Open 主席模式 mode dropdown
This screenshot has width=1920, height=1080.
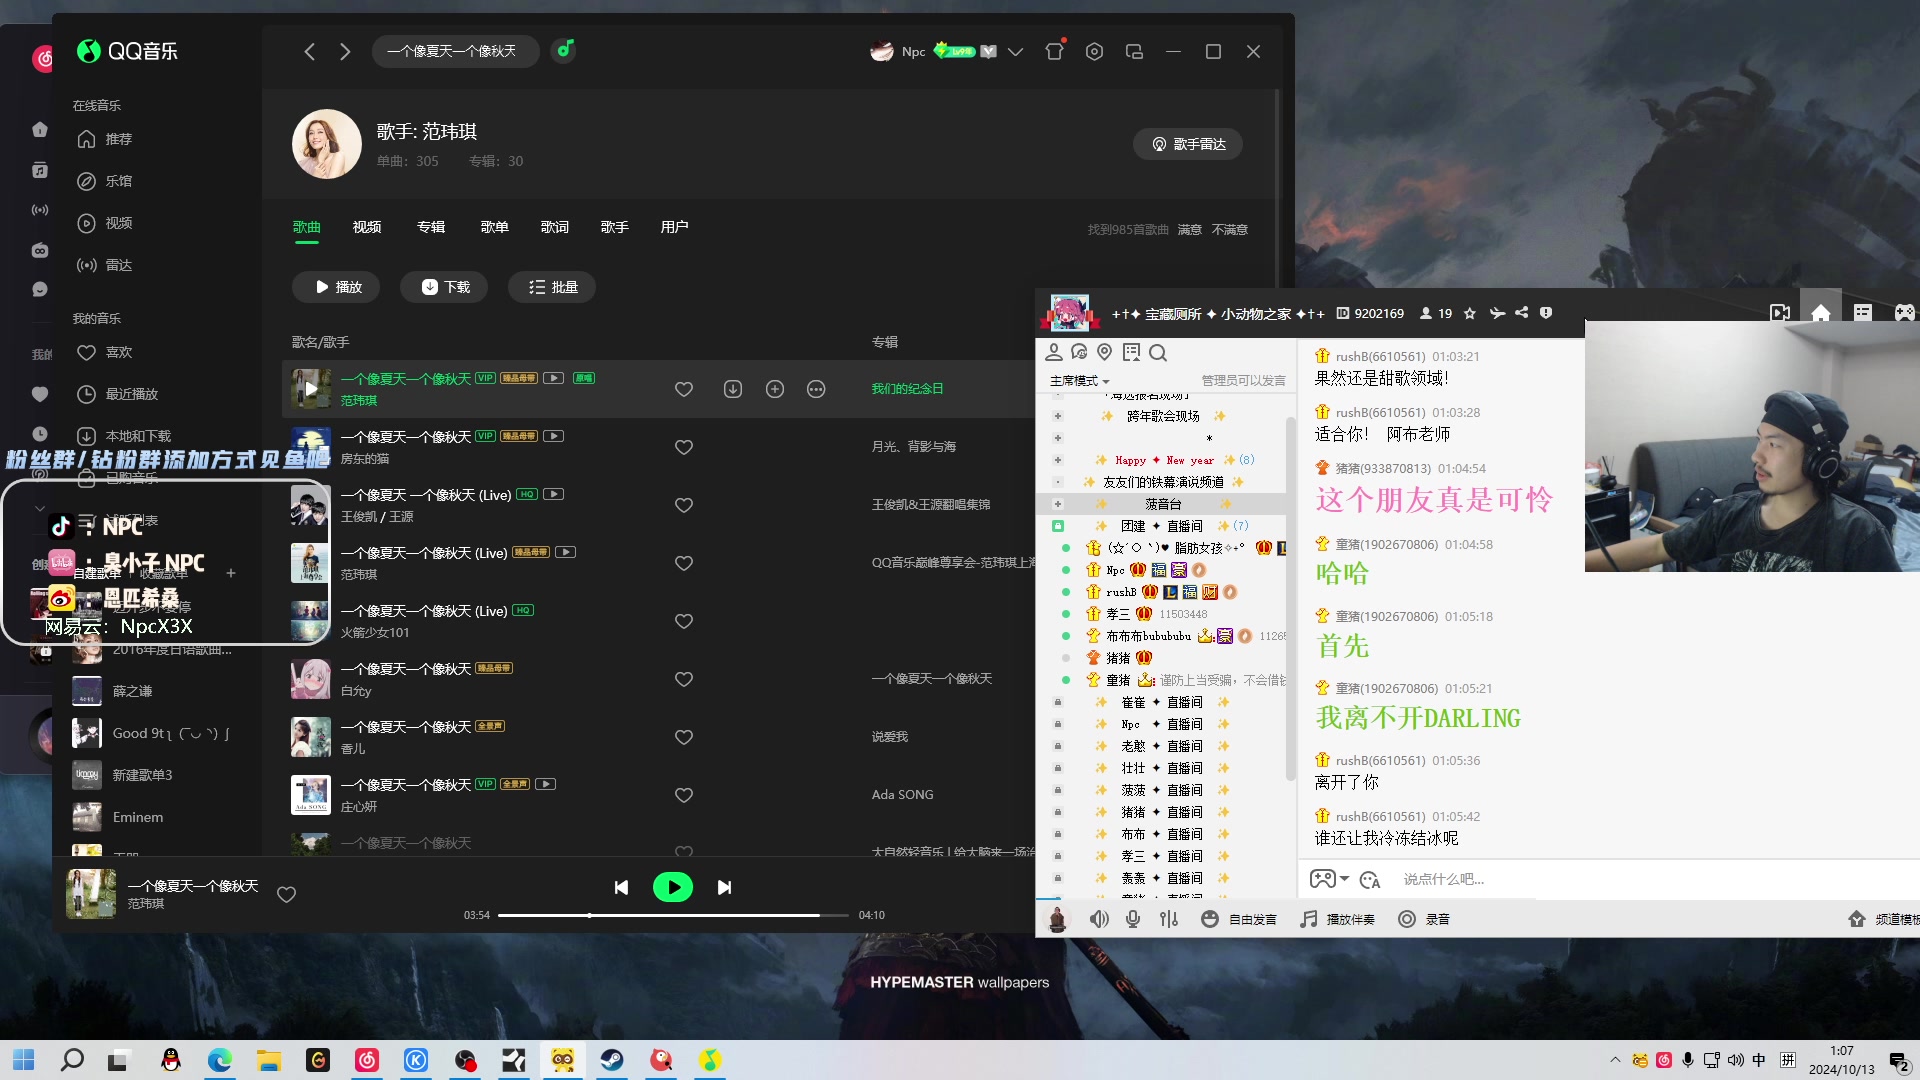coord(1079,381)
